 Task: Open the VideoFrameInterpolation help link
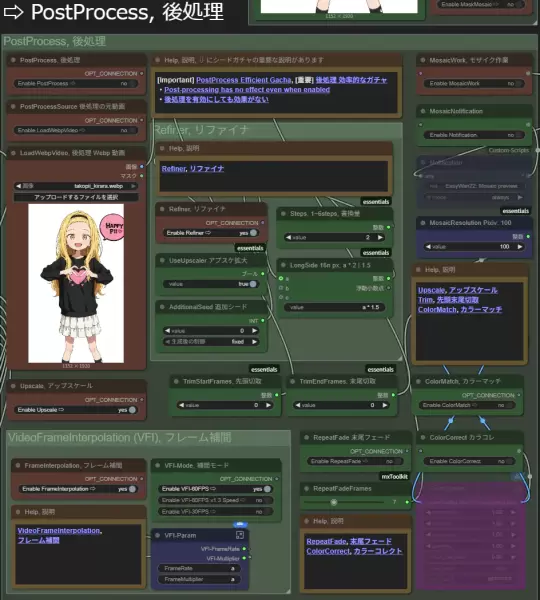[59, 531]
